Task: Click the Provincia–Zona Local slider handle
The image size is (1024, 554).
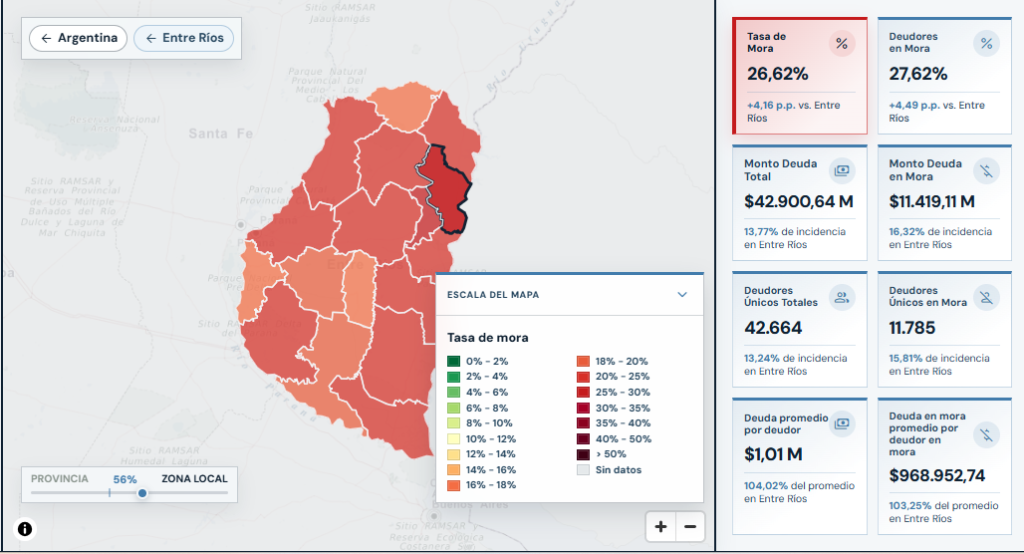Action: click(142, 493)
